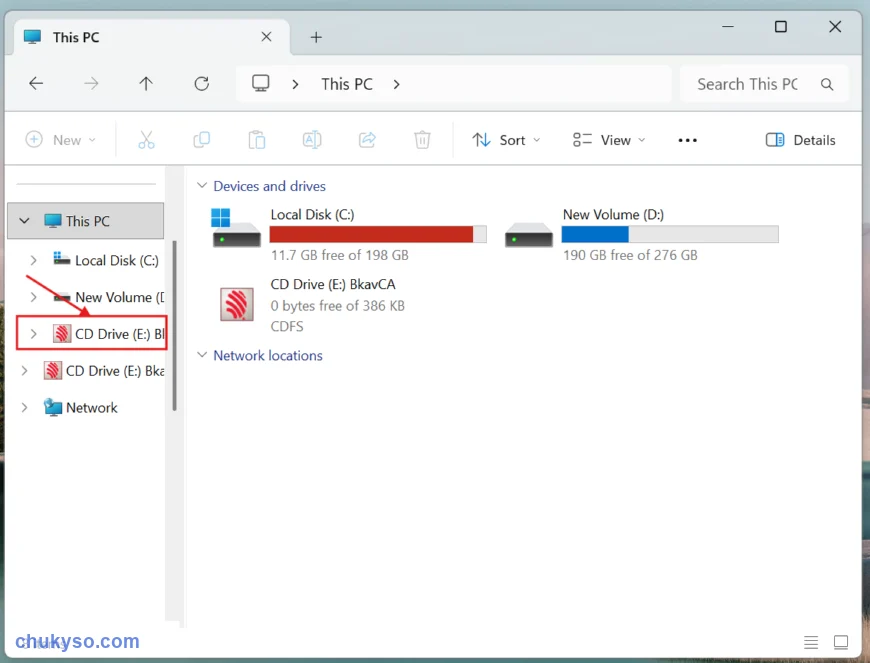Open the New dropdown menu

coord(61,140)
